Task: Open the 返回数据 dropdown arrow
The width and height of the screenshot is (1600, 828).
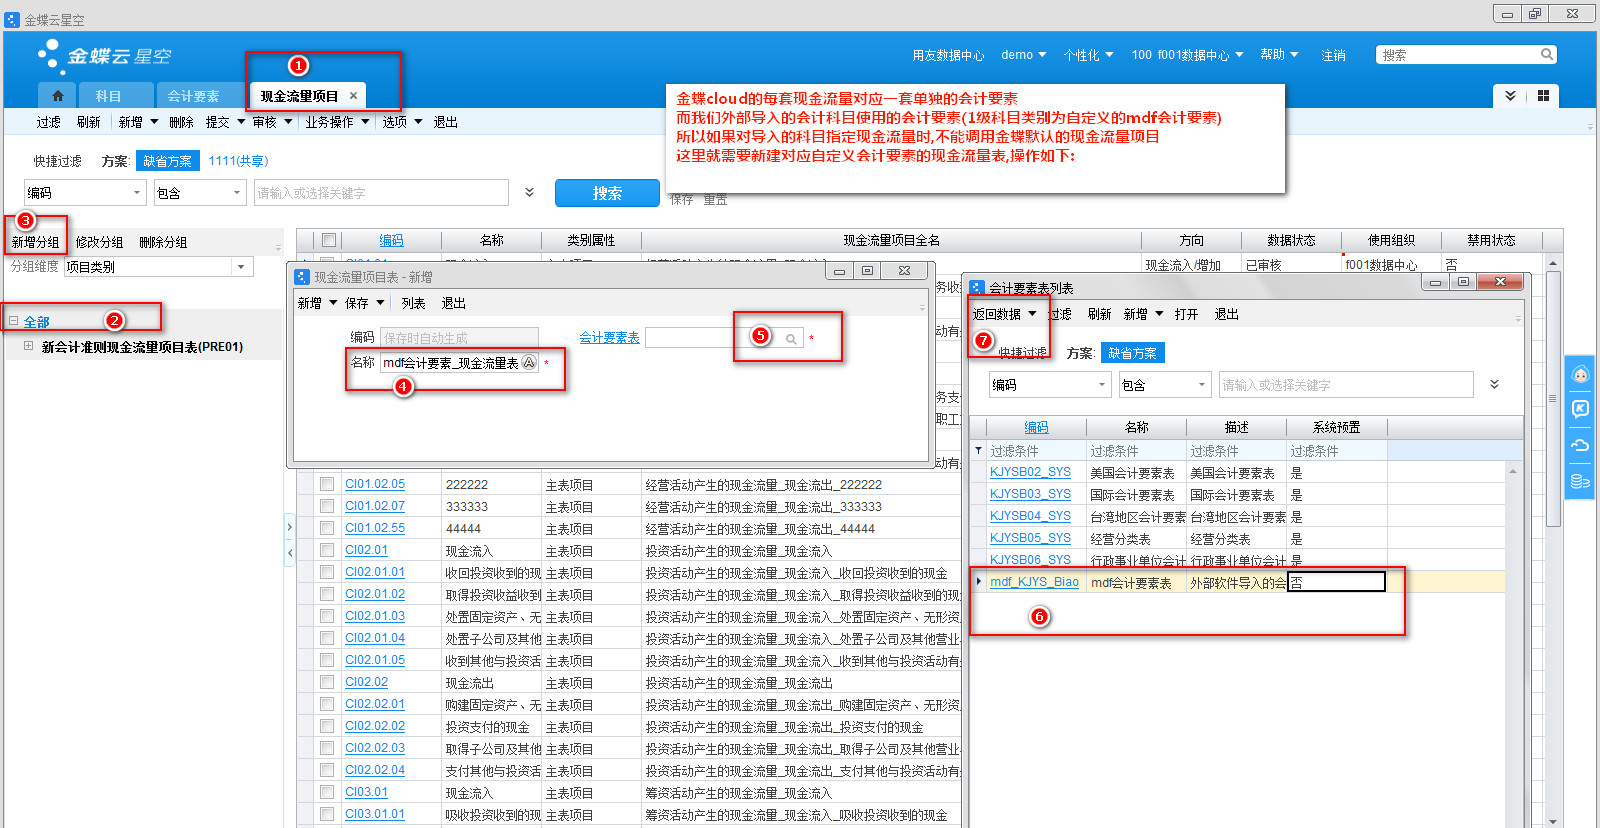Action: 1033,314
